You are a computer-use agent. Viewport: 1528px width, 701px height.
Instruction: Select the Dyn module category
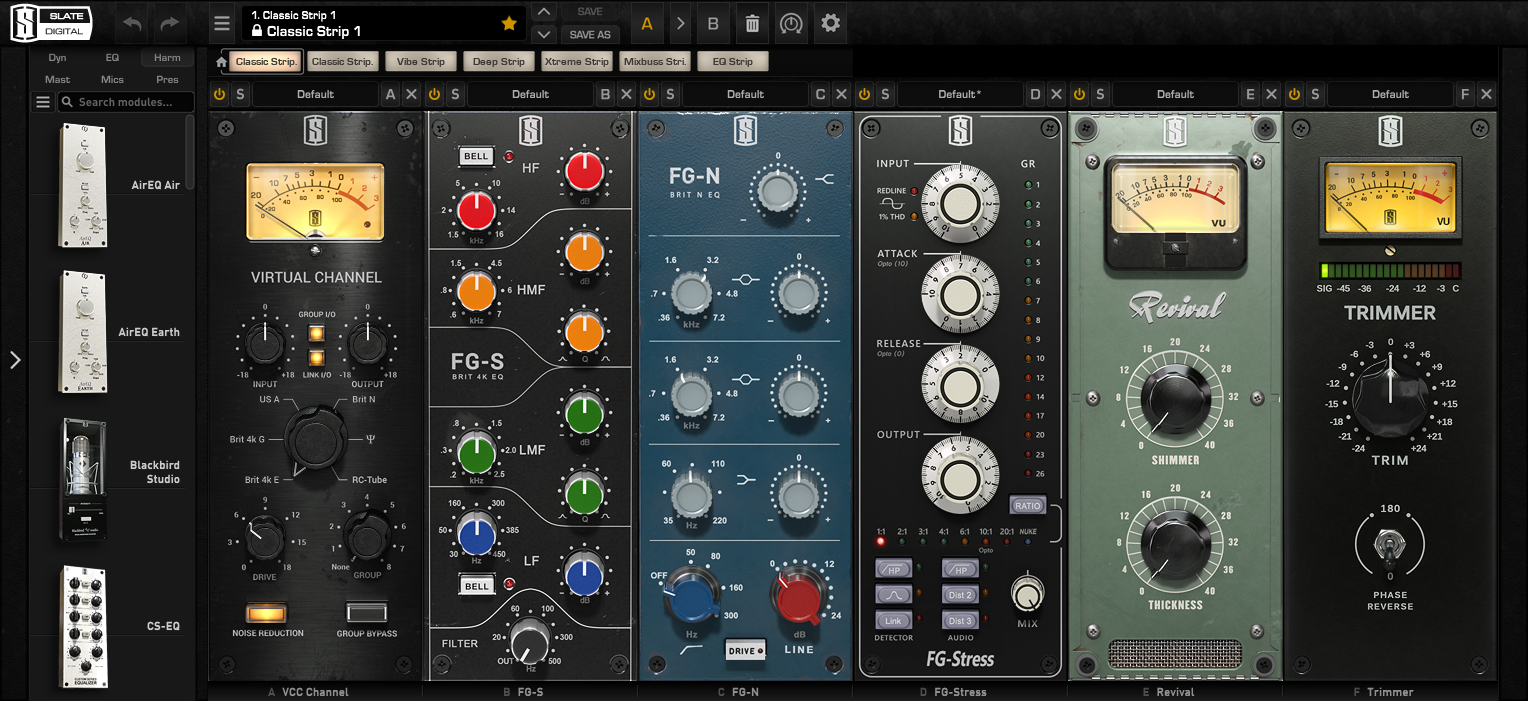(x=57, y=58)
